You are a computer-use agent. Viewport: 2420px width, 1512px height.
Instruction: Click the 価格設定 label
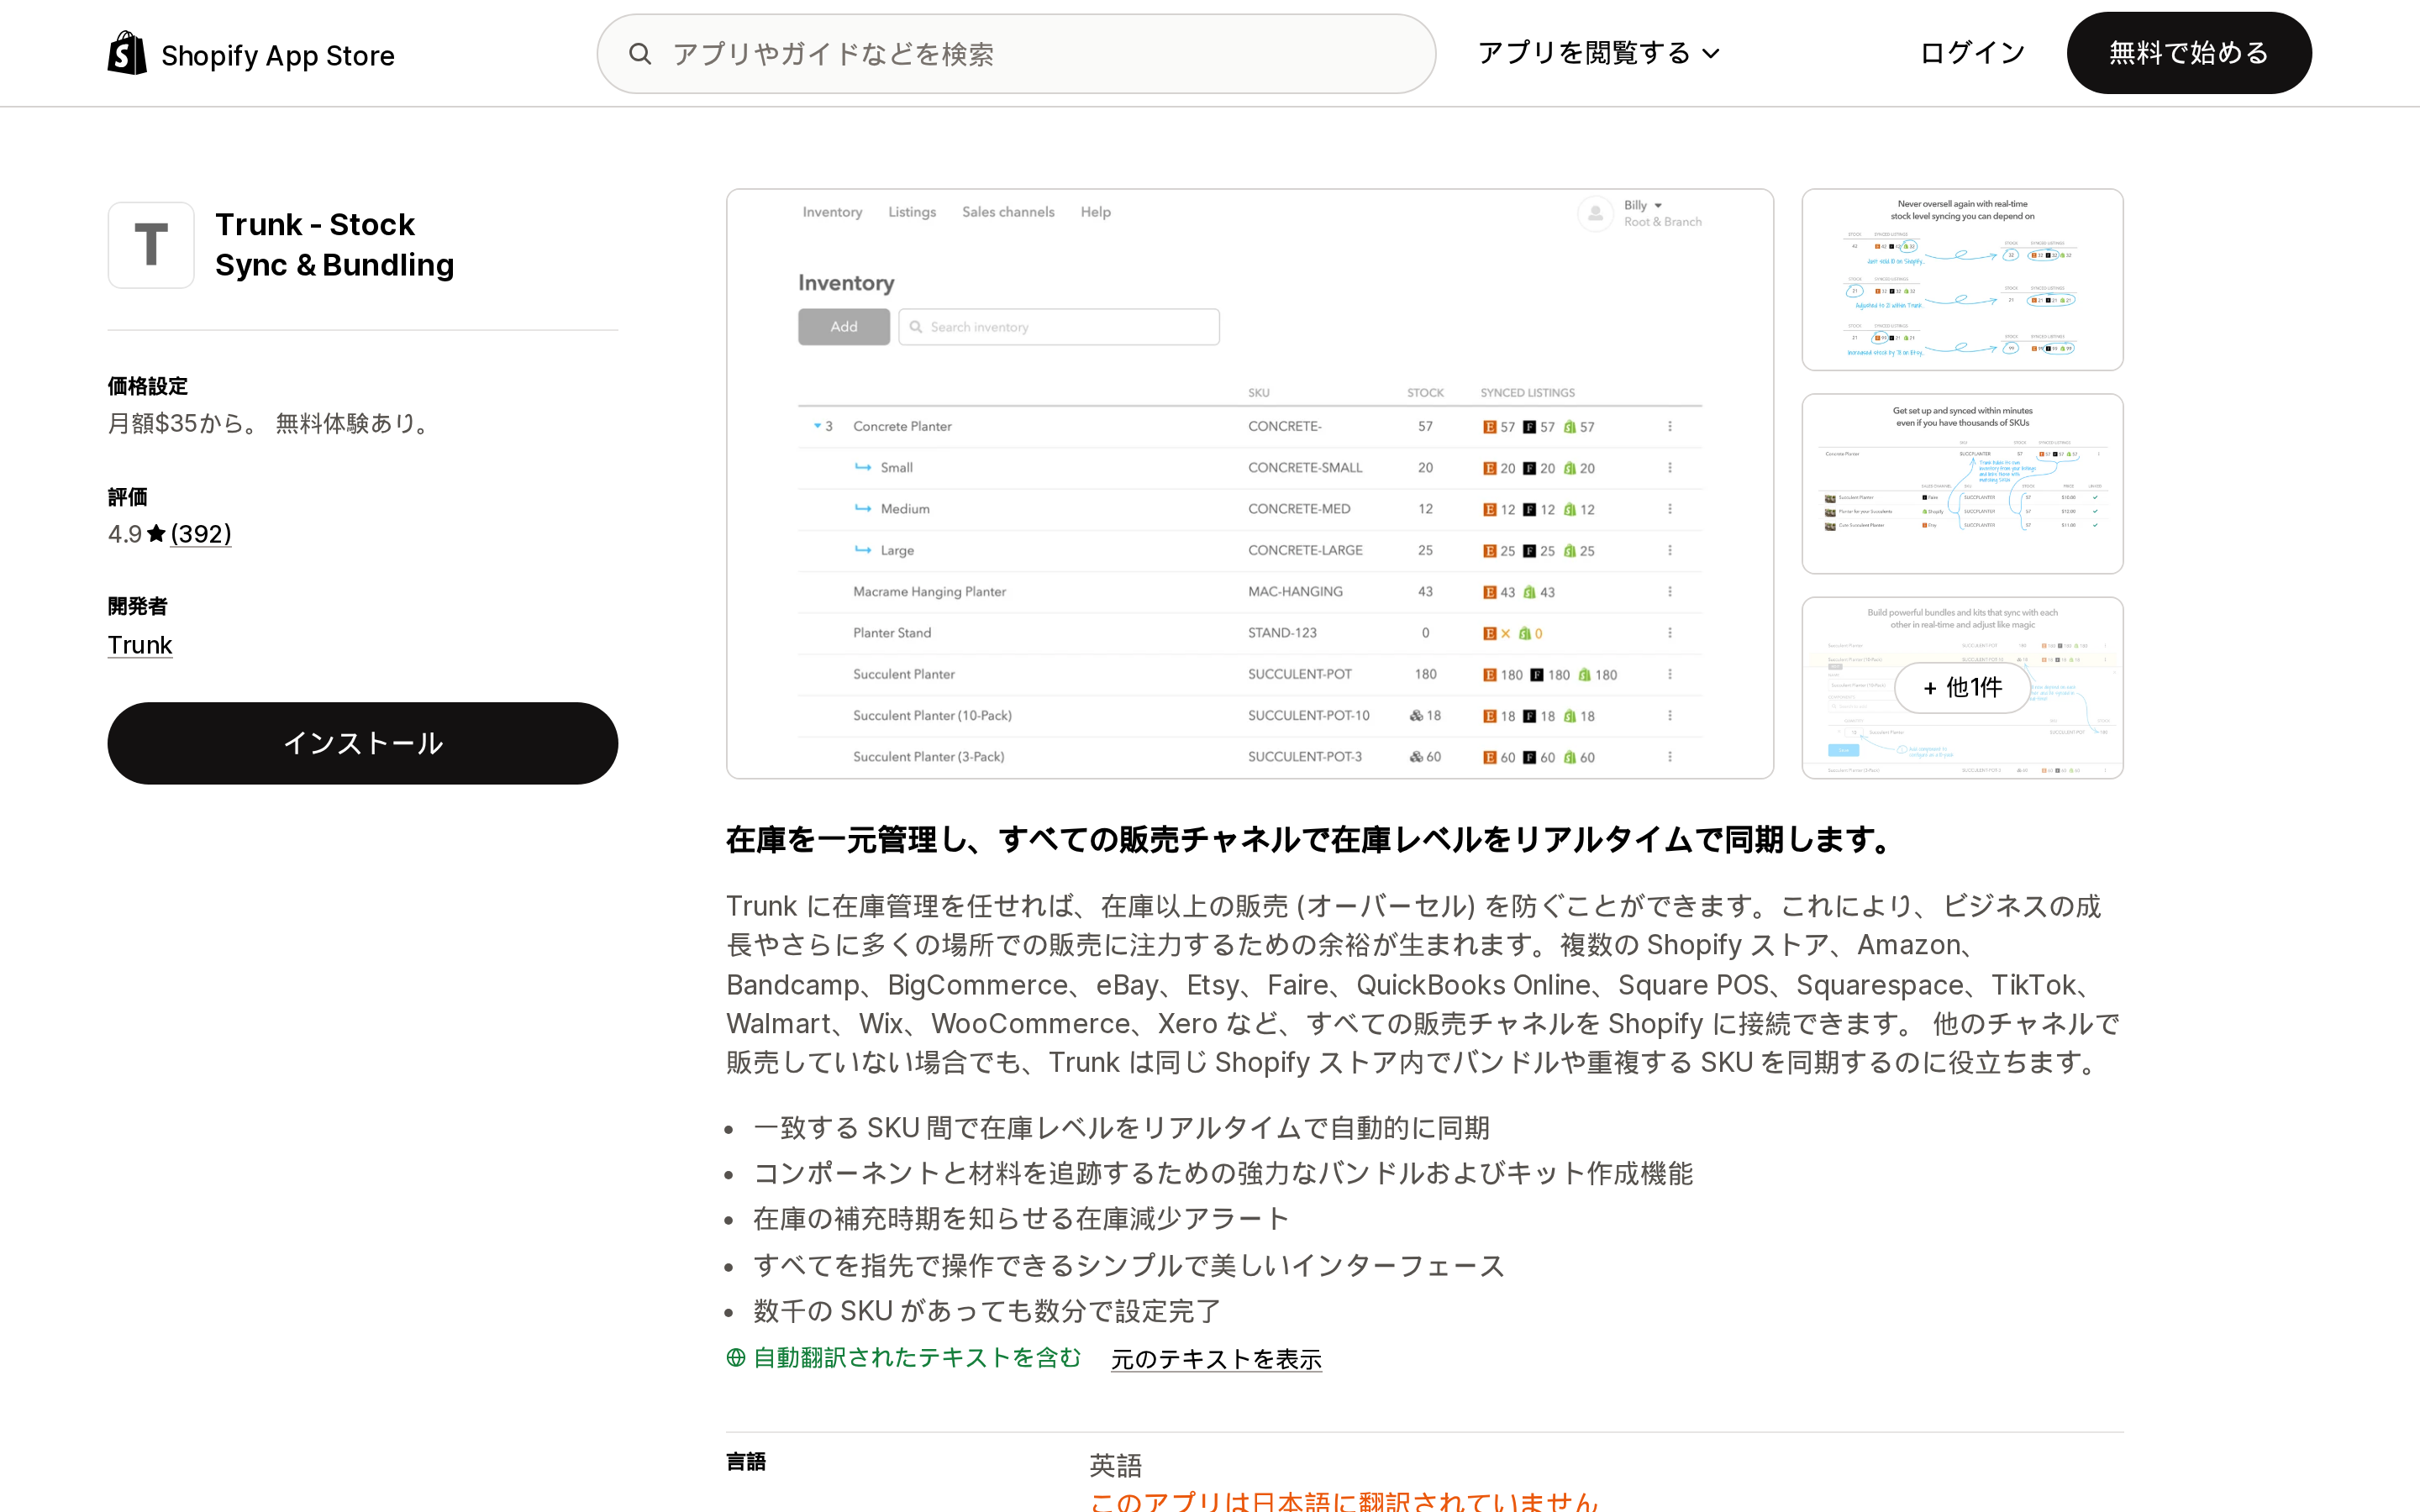(x=148, y=386)
